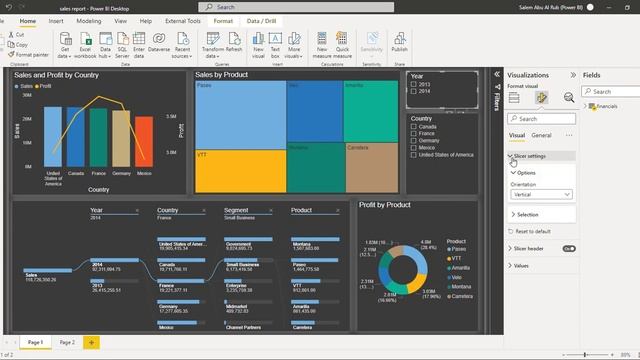Check United States of America box
Image resolution: width=640 pixels, height=360 pixels.
click(x=413, y=155)
